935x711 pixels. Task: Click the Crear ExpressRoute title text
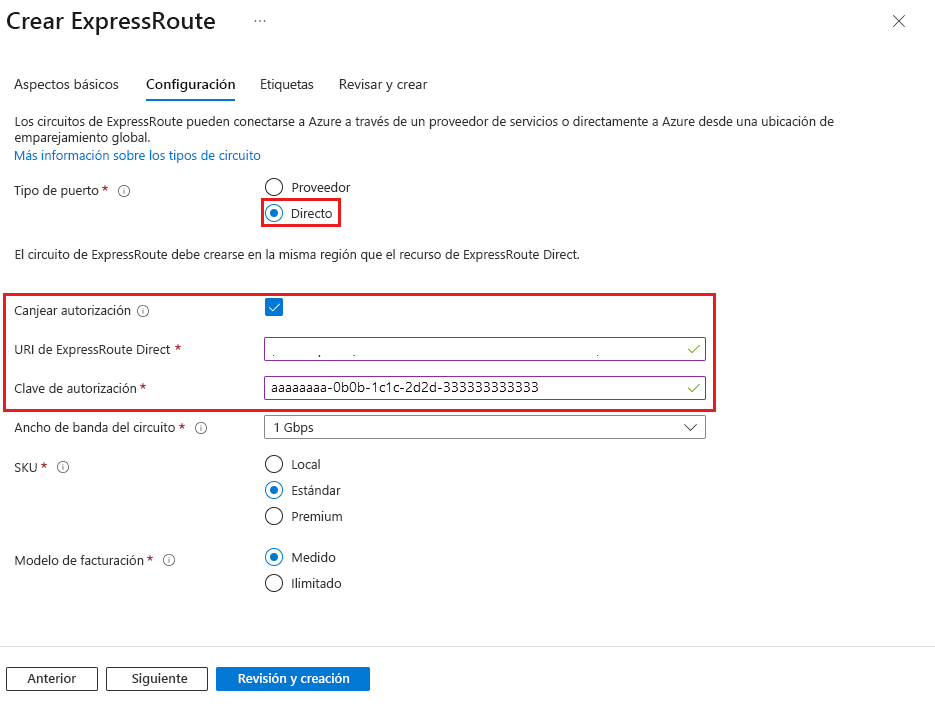[x=111, y=21]
